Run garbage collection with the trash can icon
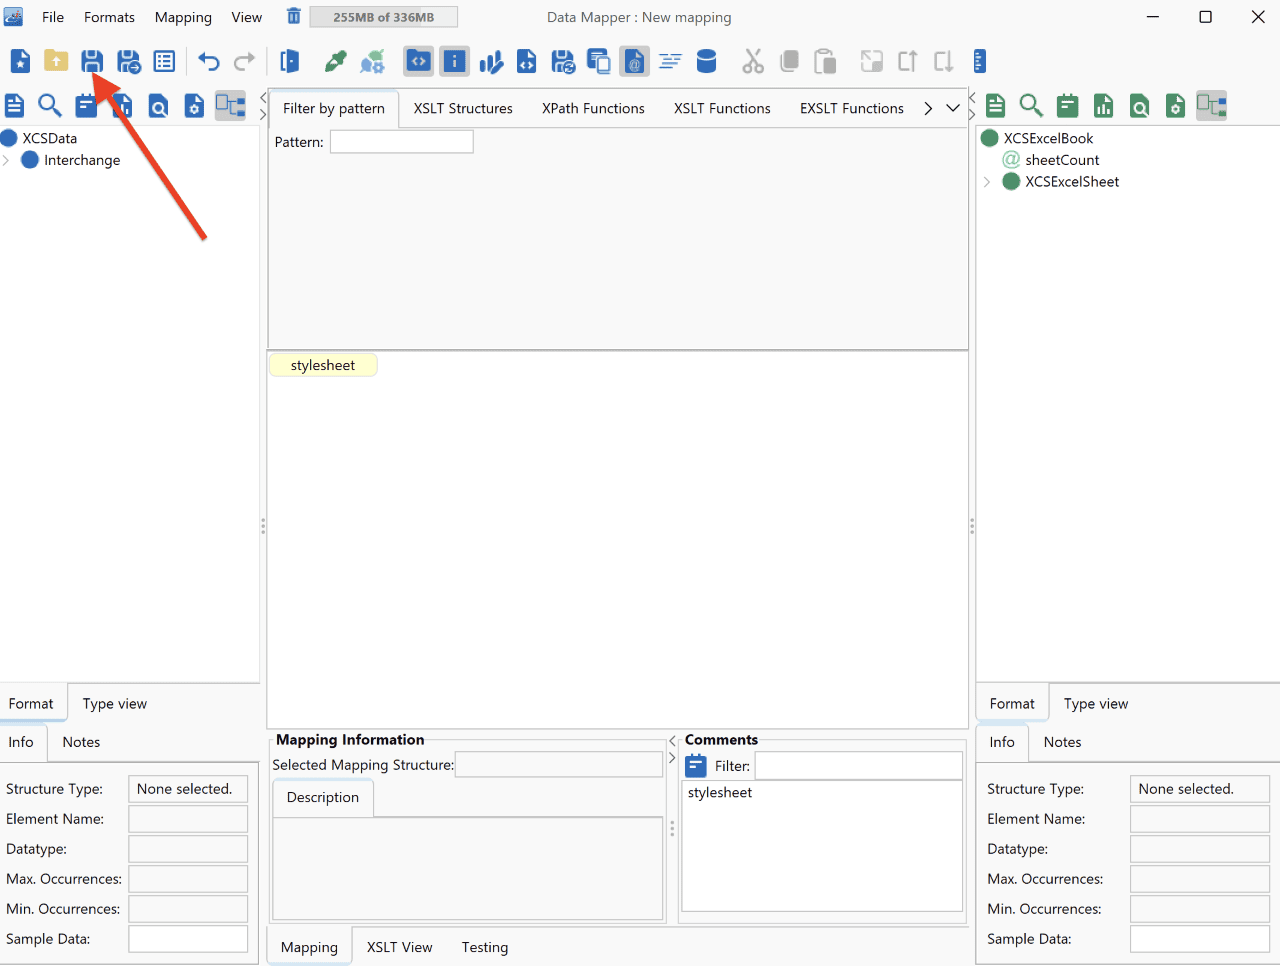 (293, 16)
